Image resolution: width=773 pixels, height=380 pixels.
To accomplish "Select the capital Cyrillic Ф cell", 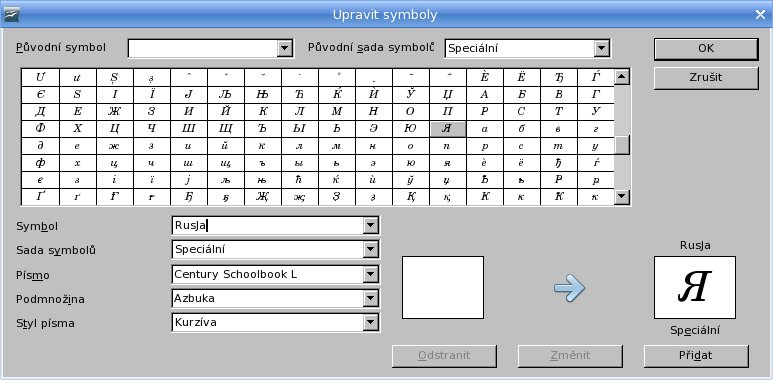I will coord(40,129).
